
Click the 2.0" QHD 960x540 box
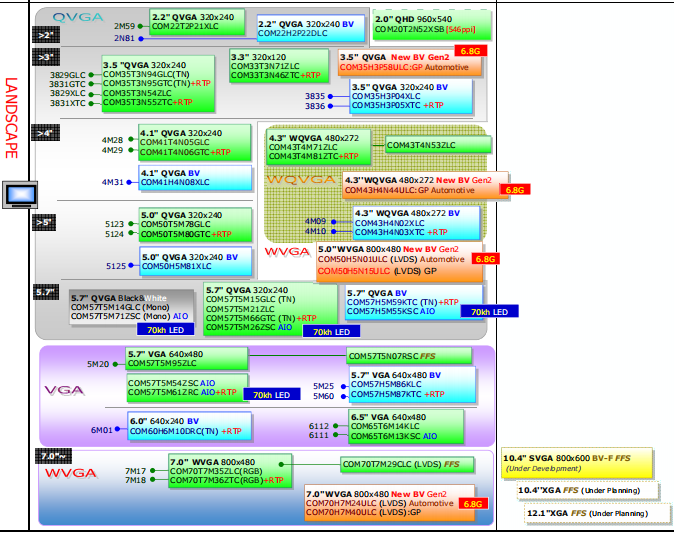[x=432, y=25]
